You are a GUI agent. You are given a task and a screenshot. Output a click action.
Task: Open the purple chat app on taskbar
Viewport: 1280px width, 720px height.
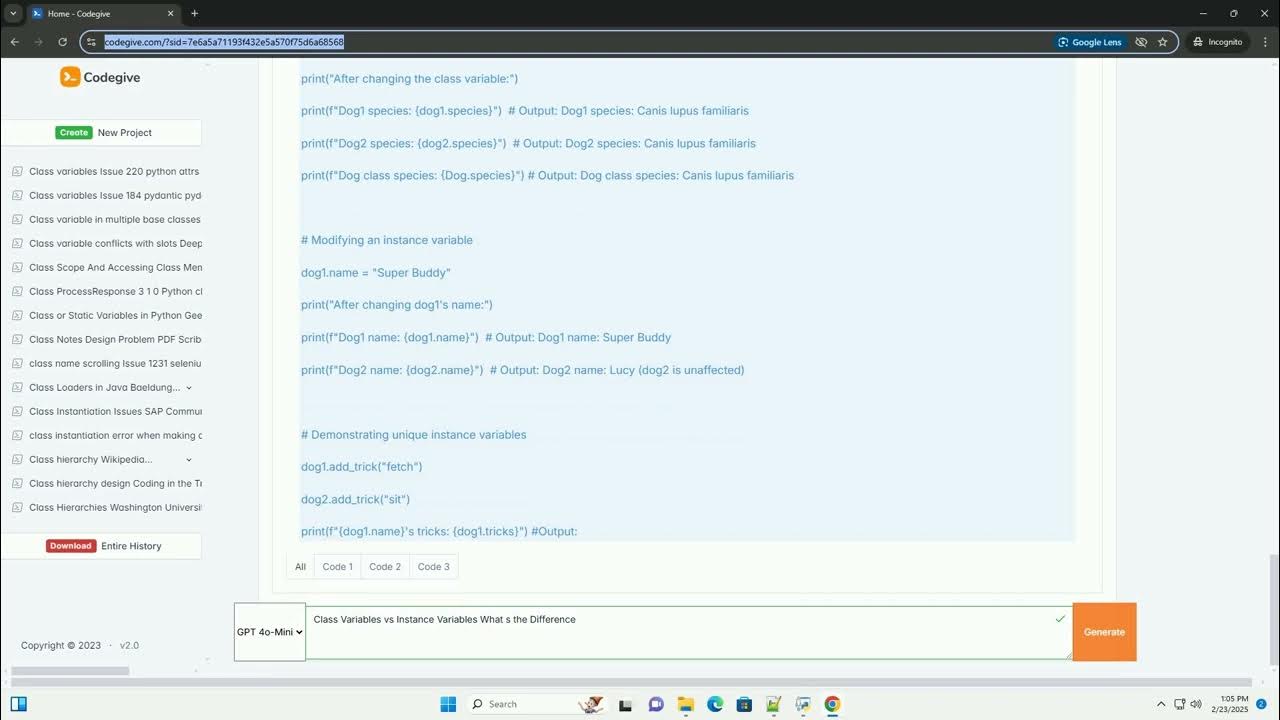656,704
